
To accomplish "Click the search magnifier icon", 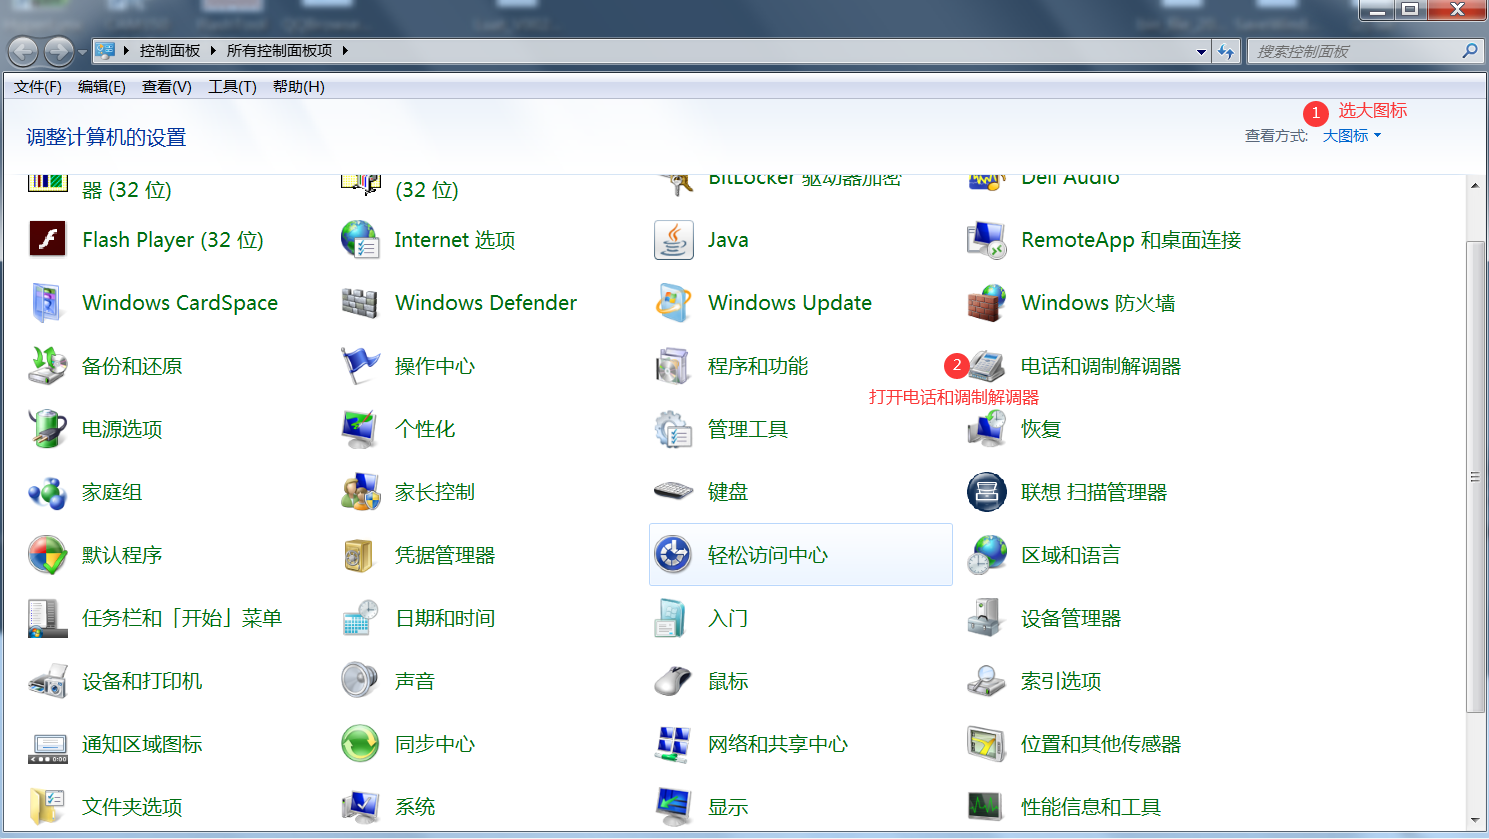I will [x=1469, y=51].
